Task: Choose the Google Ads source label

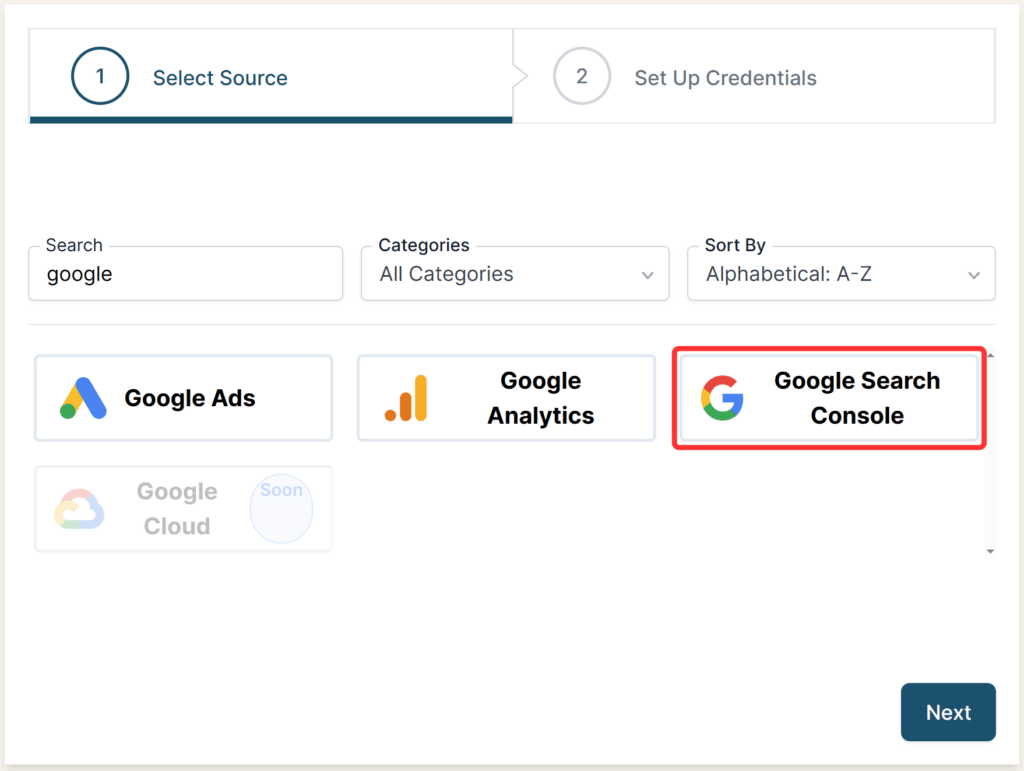Action: tap(190, 398)
